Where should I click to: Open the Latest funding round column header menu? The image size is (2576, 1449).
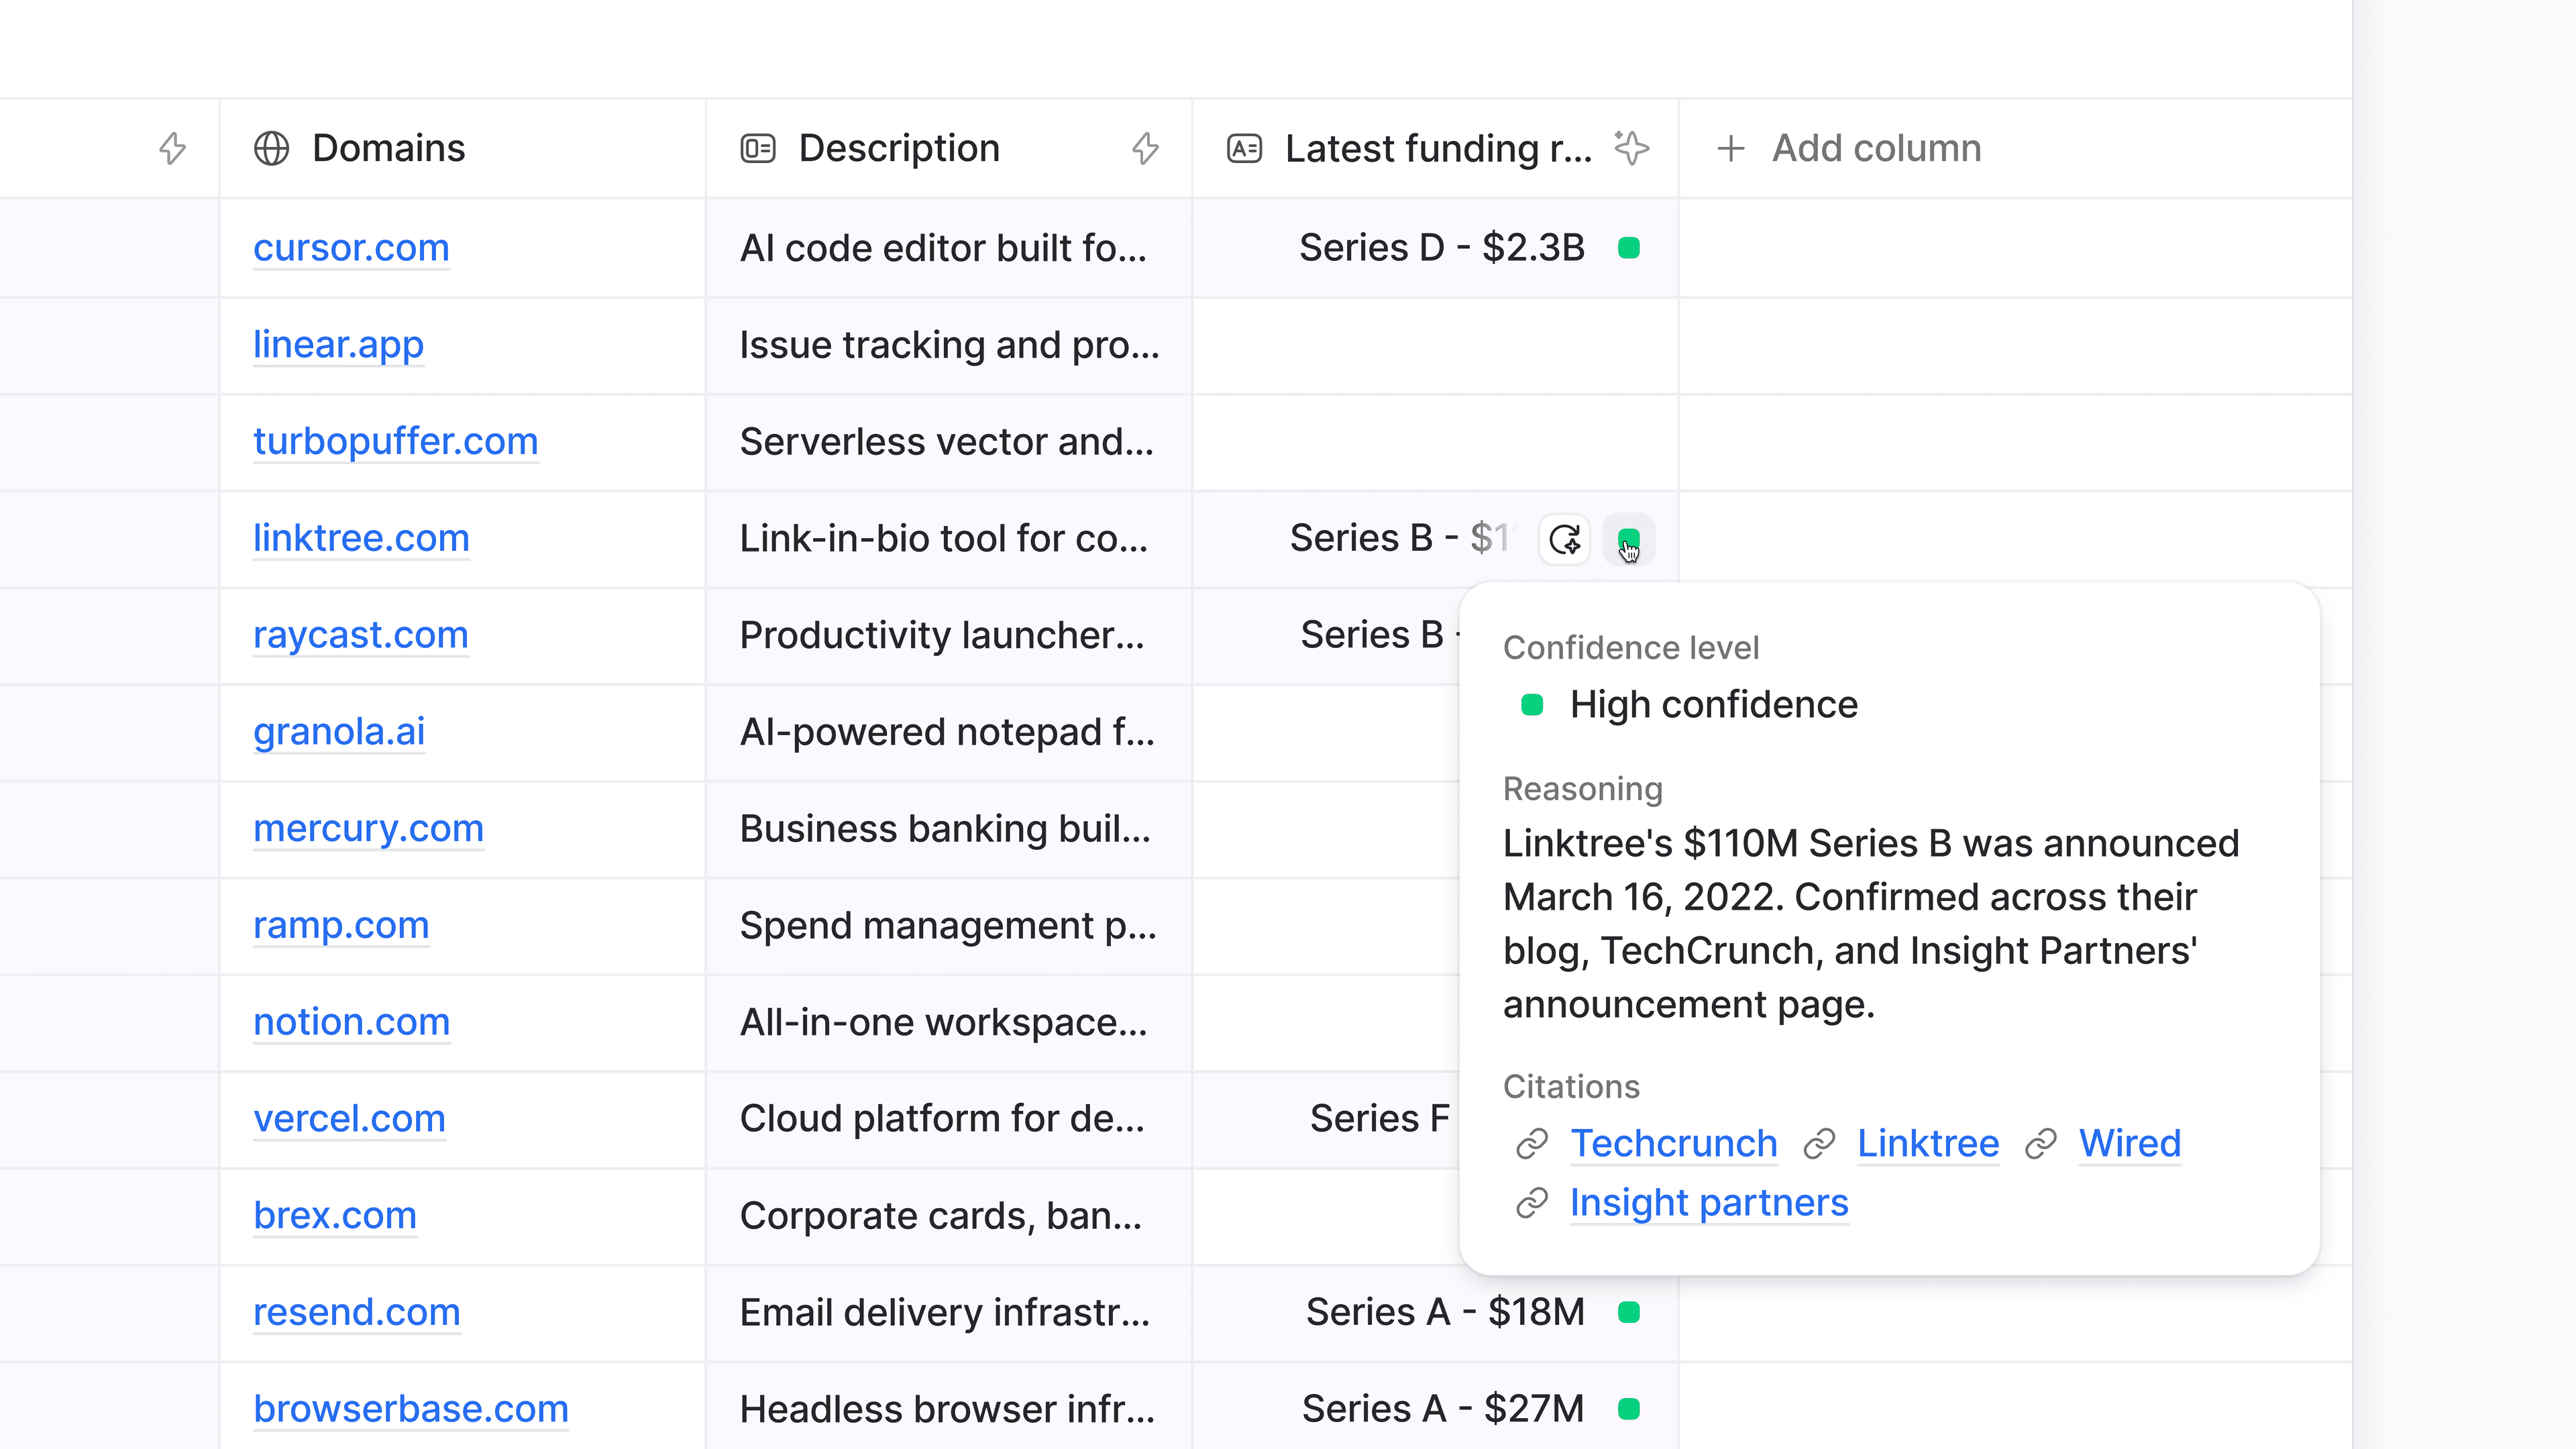(1437, 149)
